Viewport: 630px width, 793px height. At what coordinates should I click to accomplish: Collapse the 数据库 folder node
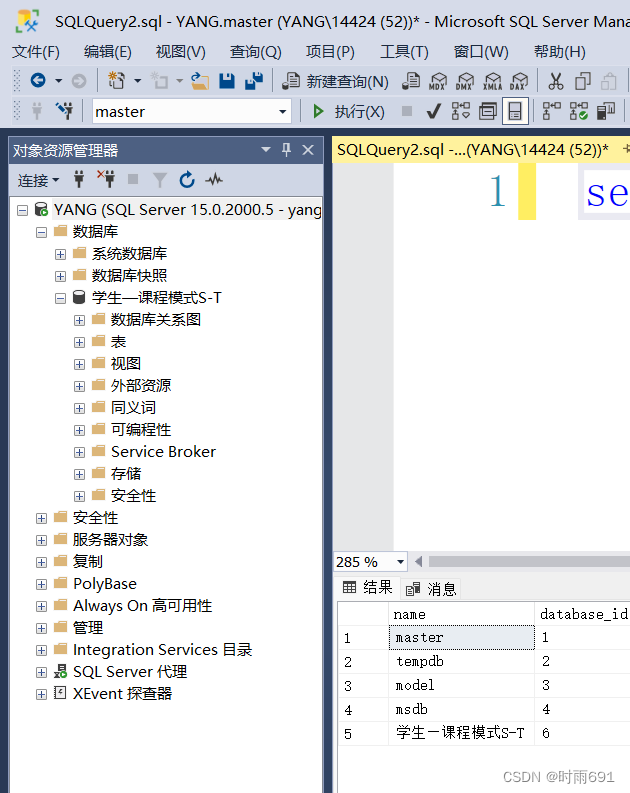[41, 232]
